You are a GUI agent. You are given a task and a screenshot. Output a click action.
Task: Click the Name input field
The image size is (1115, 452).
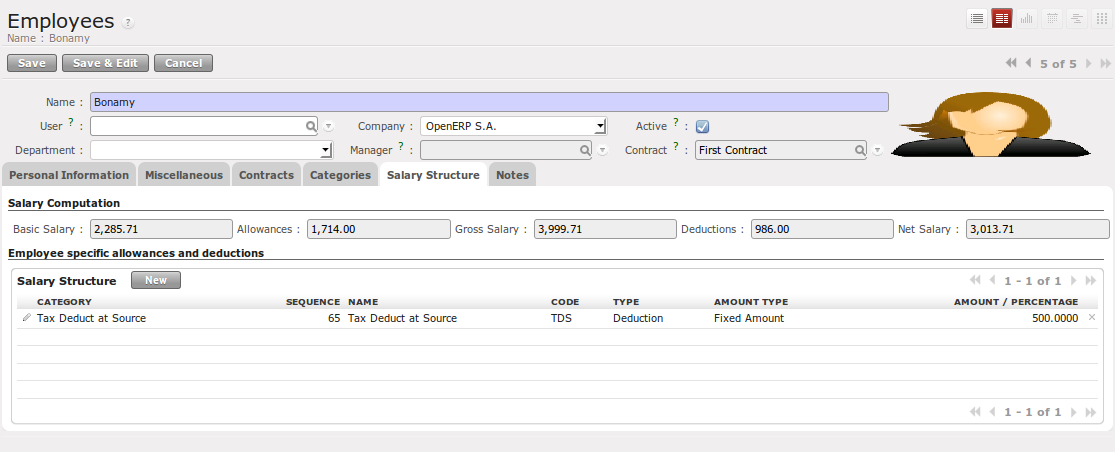point(489,102)
